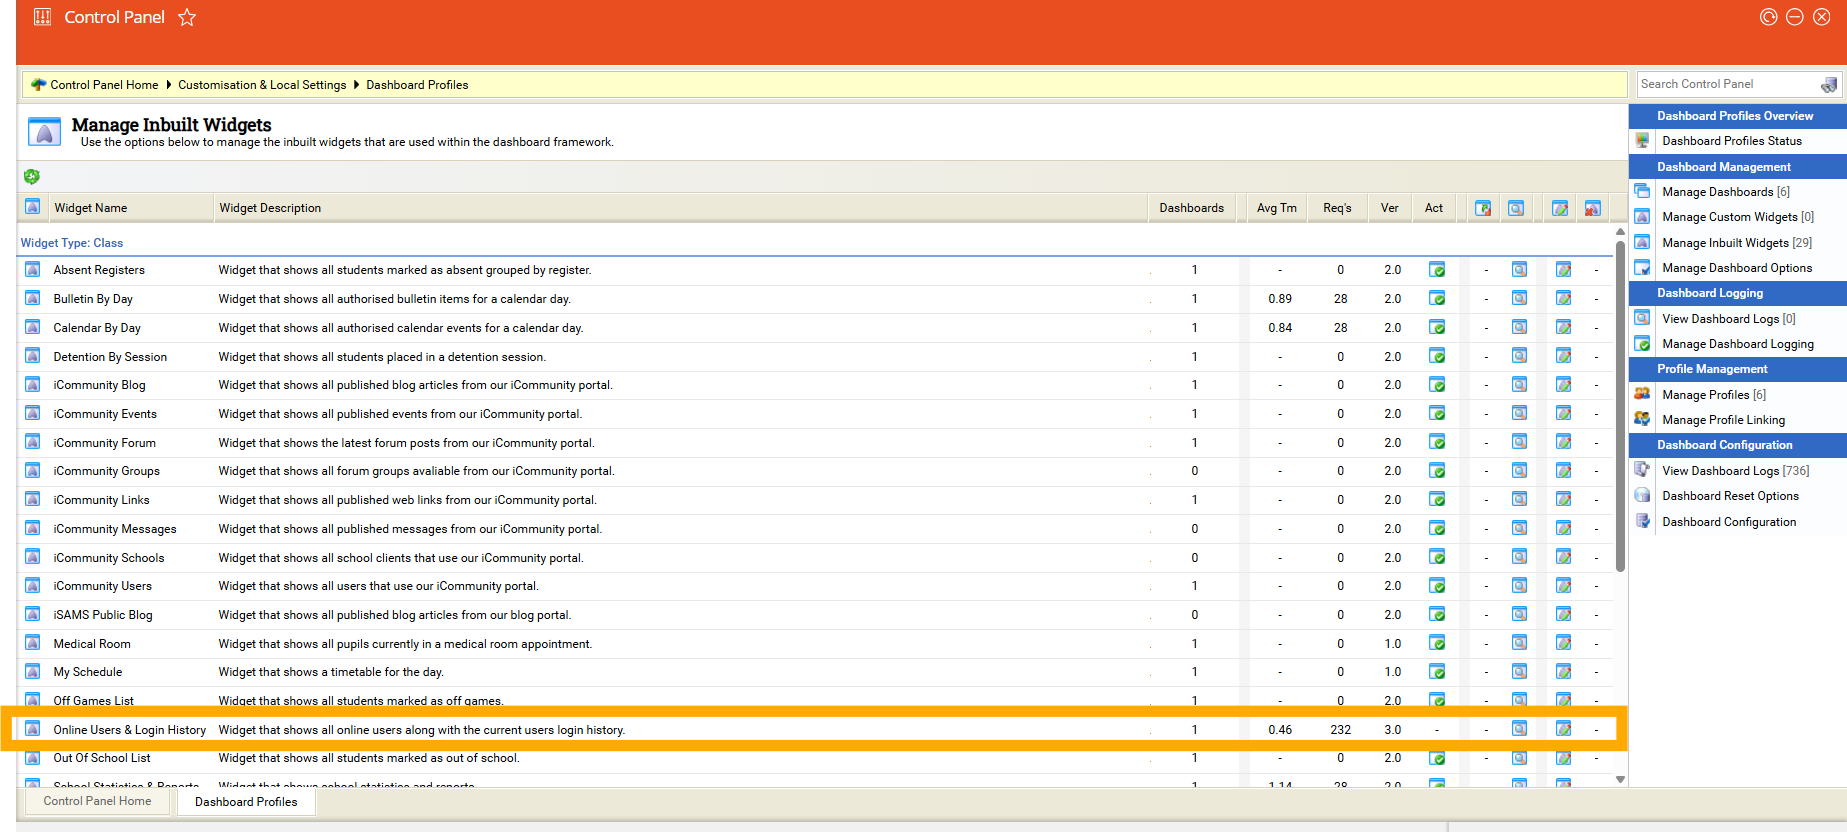Click edit icon for Online Users & Login History
The height and width of the screenshot is (832, 1847).
pyautogui.click(x=1563, y=730)
